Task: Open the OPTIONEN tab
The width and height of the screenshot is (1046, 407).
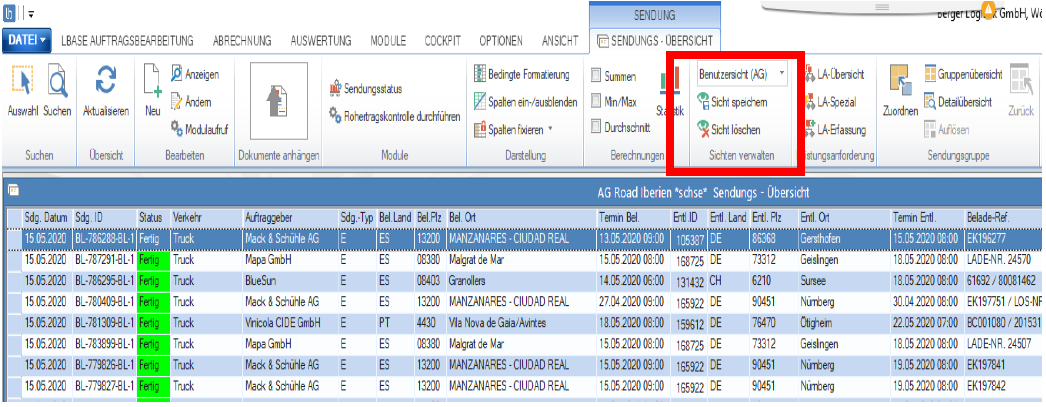Action: [501, 41]
